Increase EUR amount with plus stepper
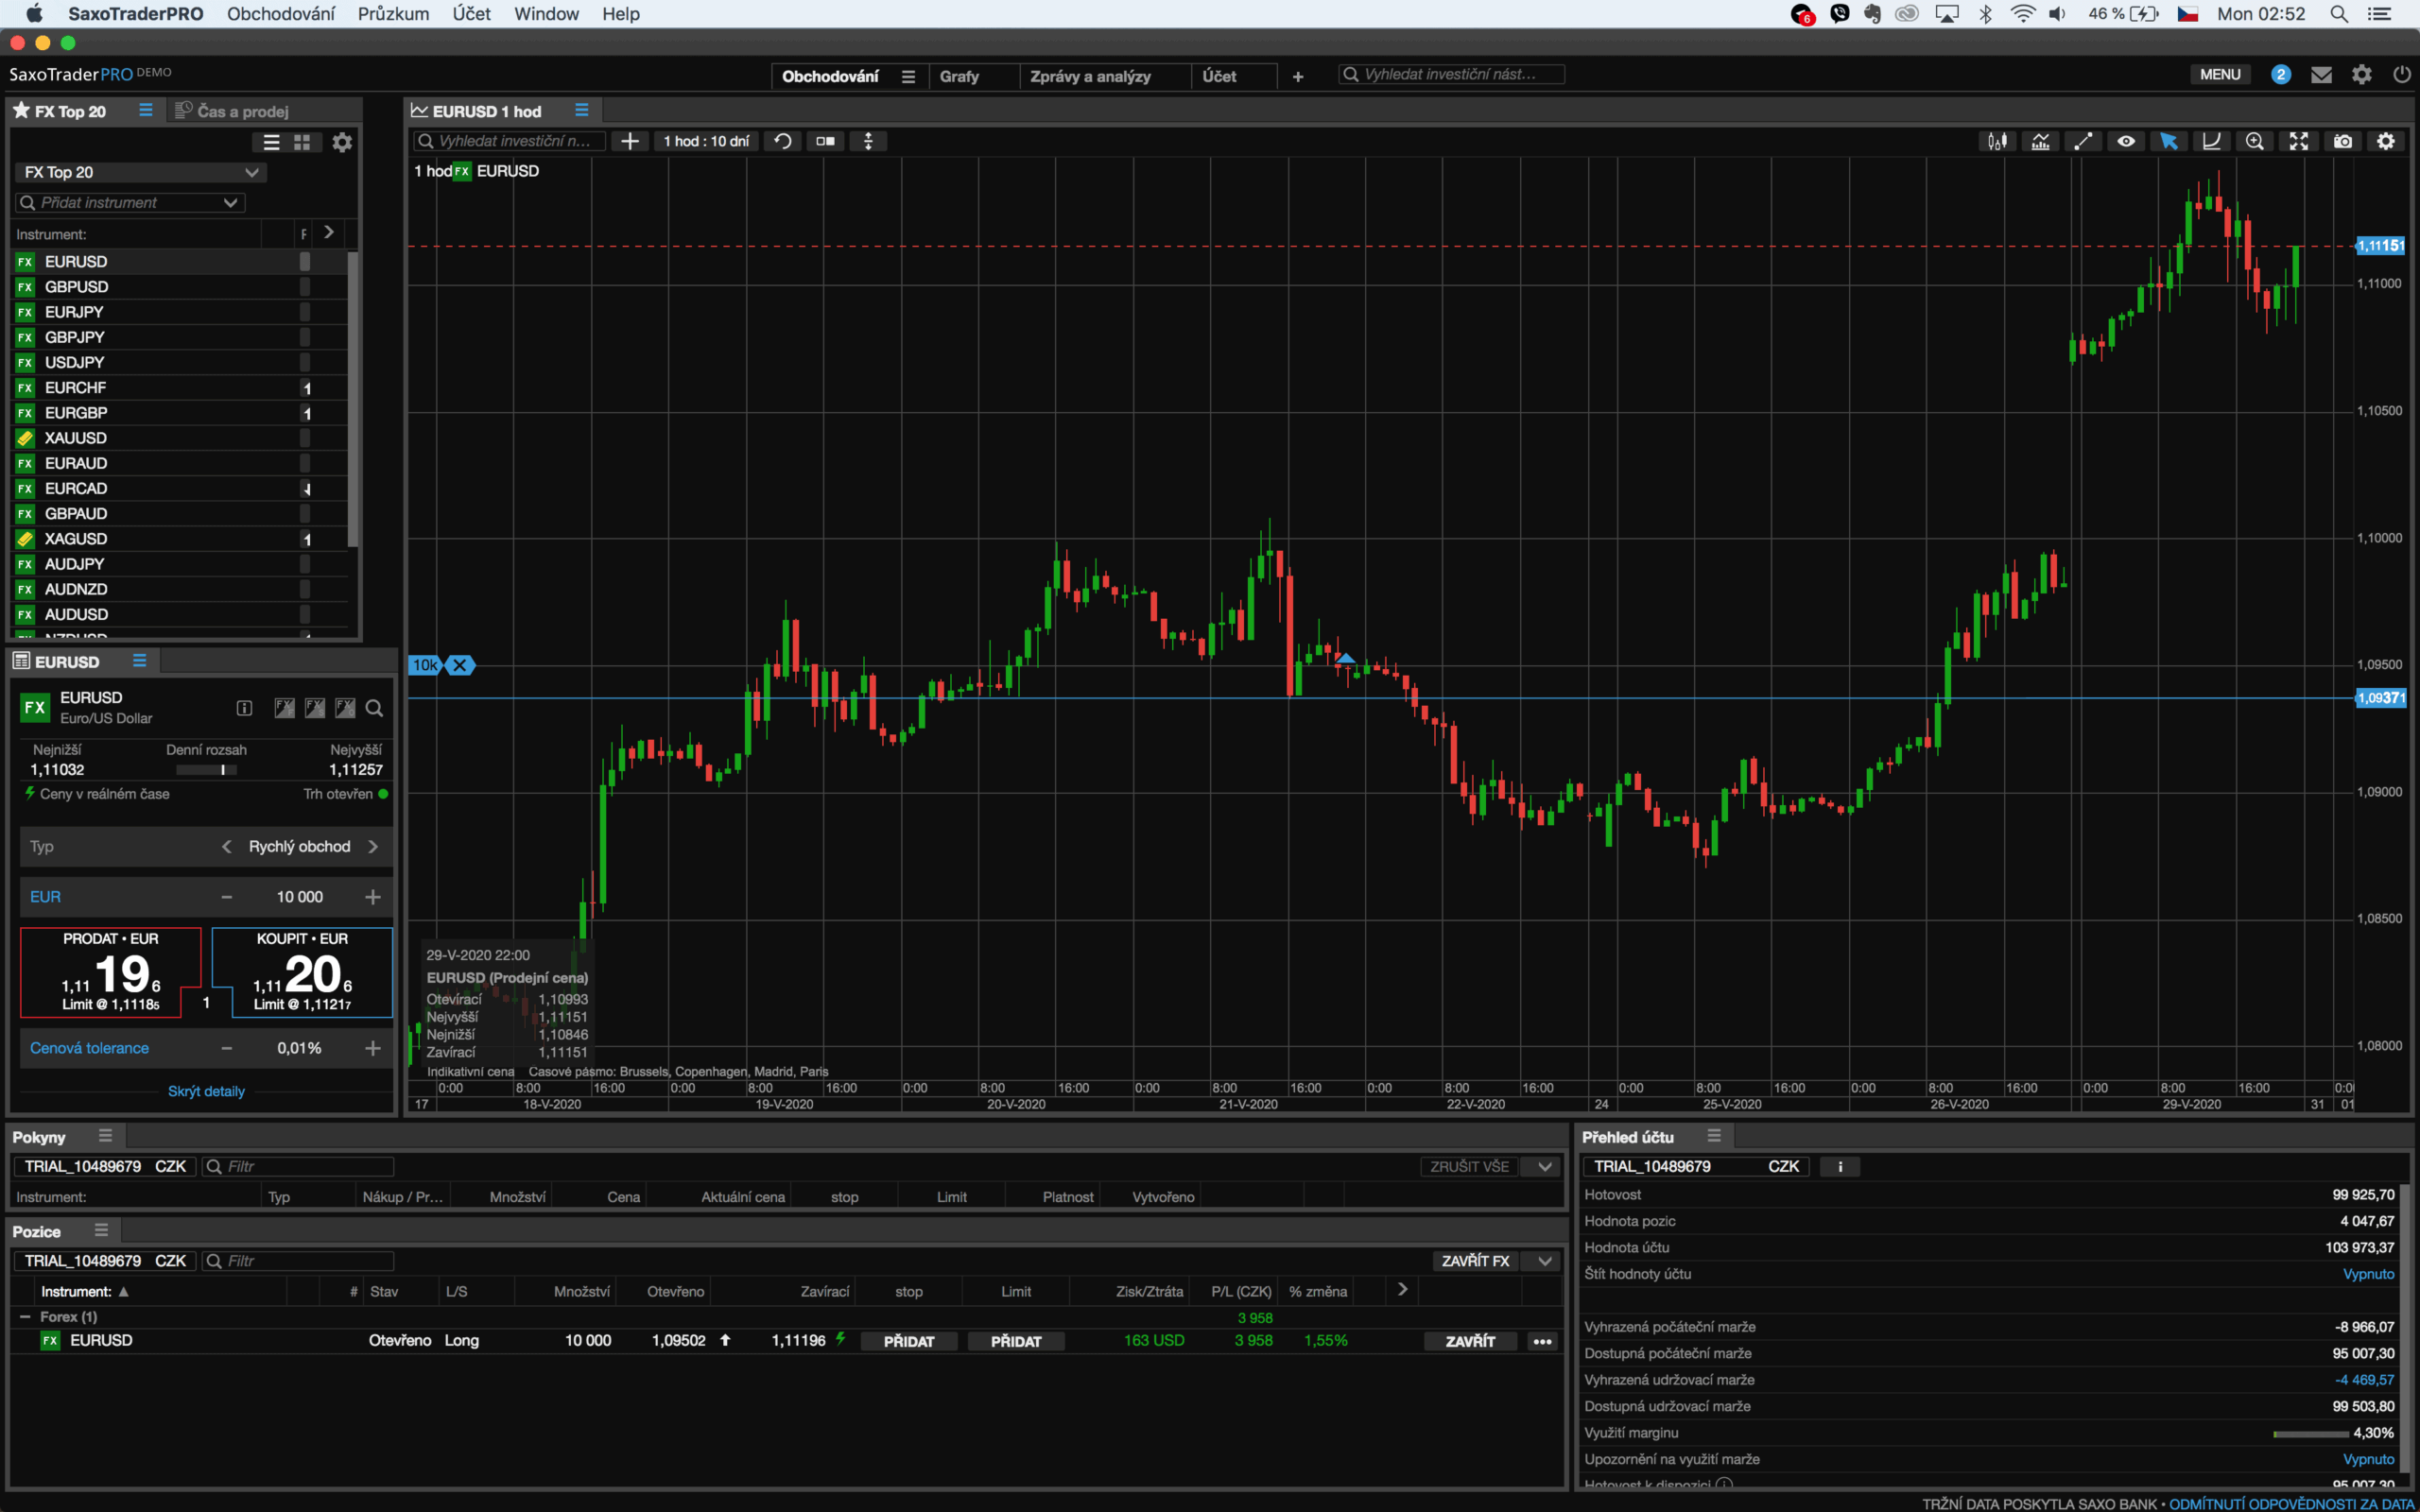This screenshot has height=1512, width=2420. (x=373, y=897)
